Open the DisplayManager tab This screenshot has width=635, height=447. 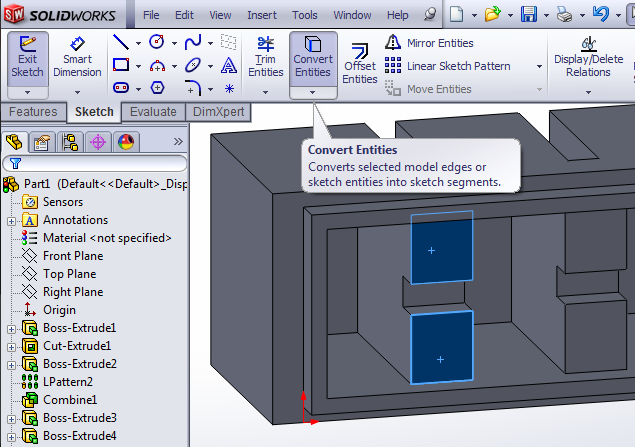coord(126,142)
